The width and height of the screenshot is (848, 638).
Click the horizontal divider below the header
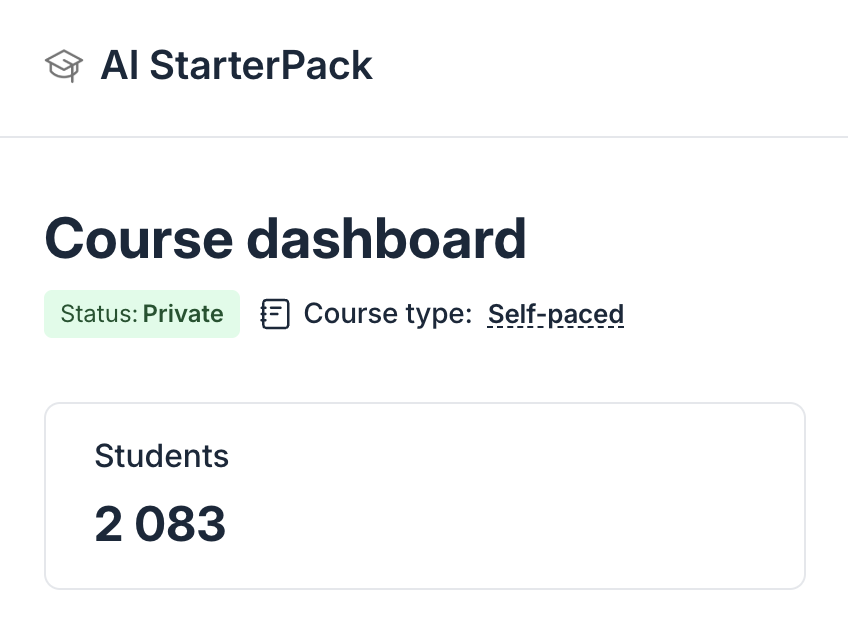tap(424, 136)
